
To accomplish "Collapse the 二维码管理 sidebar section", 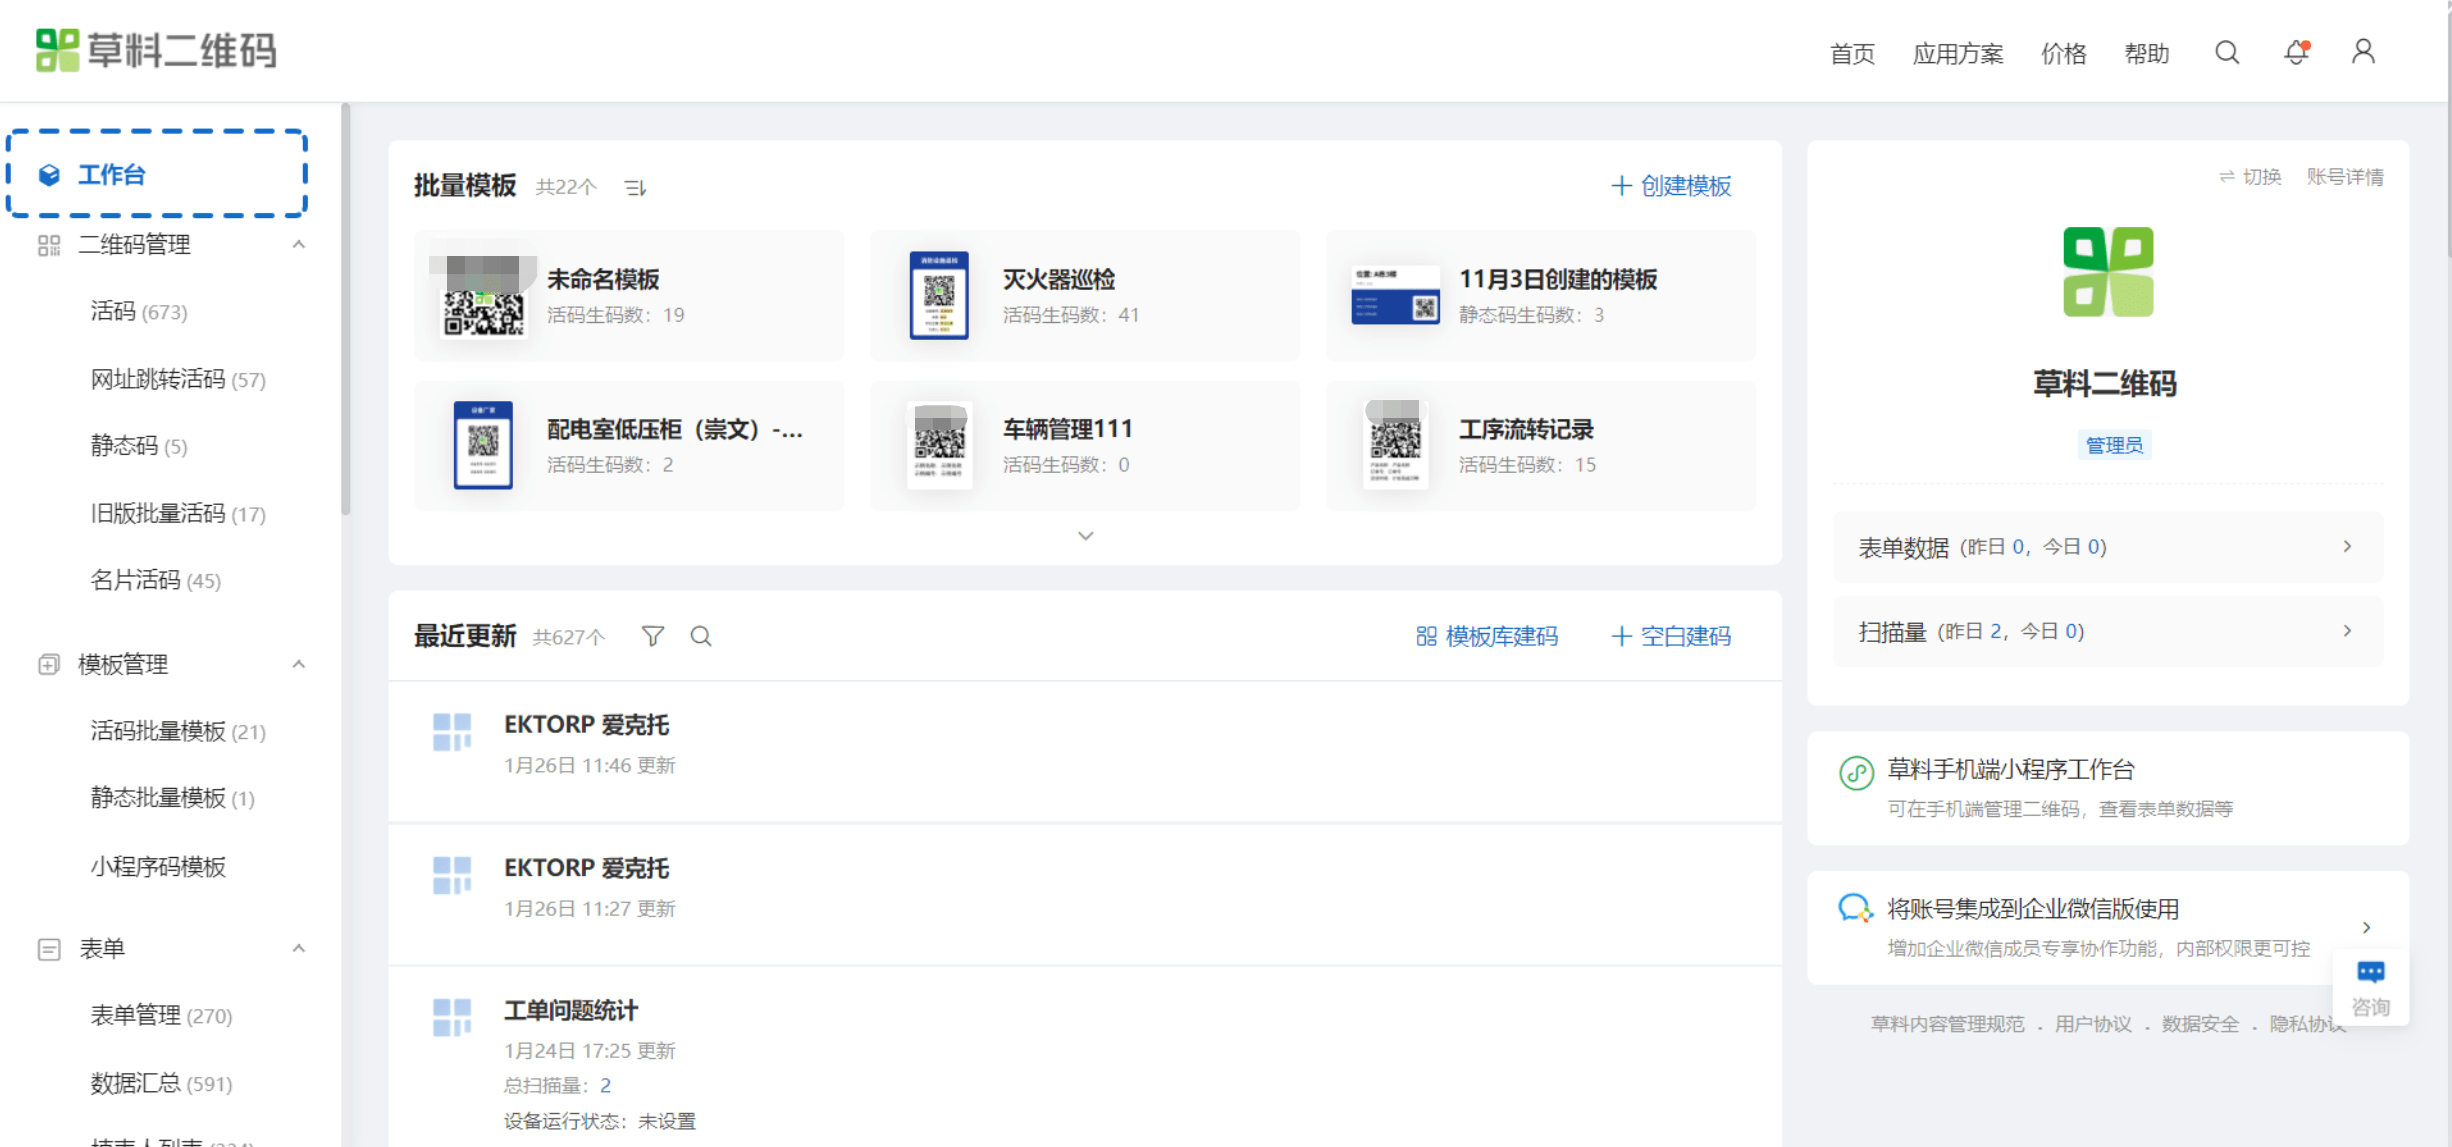I will click(x=298, y=245).
